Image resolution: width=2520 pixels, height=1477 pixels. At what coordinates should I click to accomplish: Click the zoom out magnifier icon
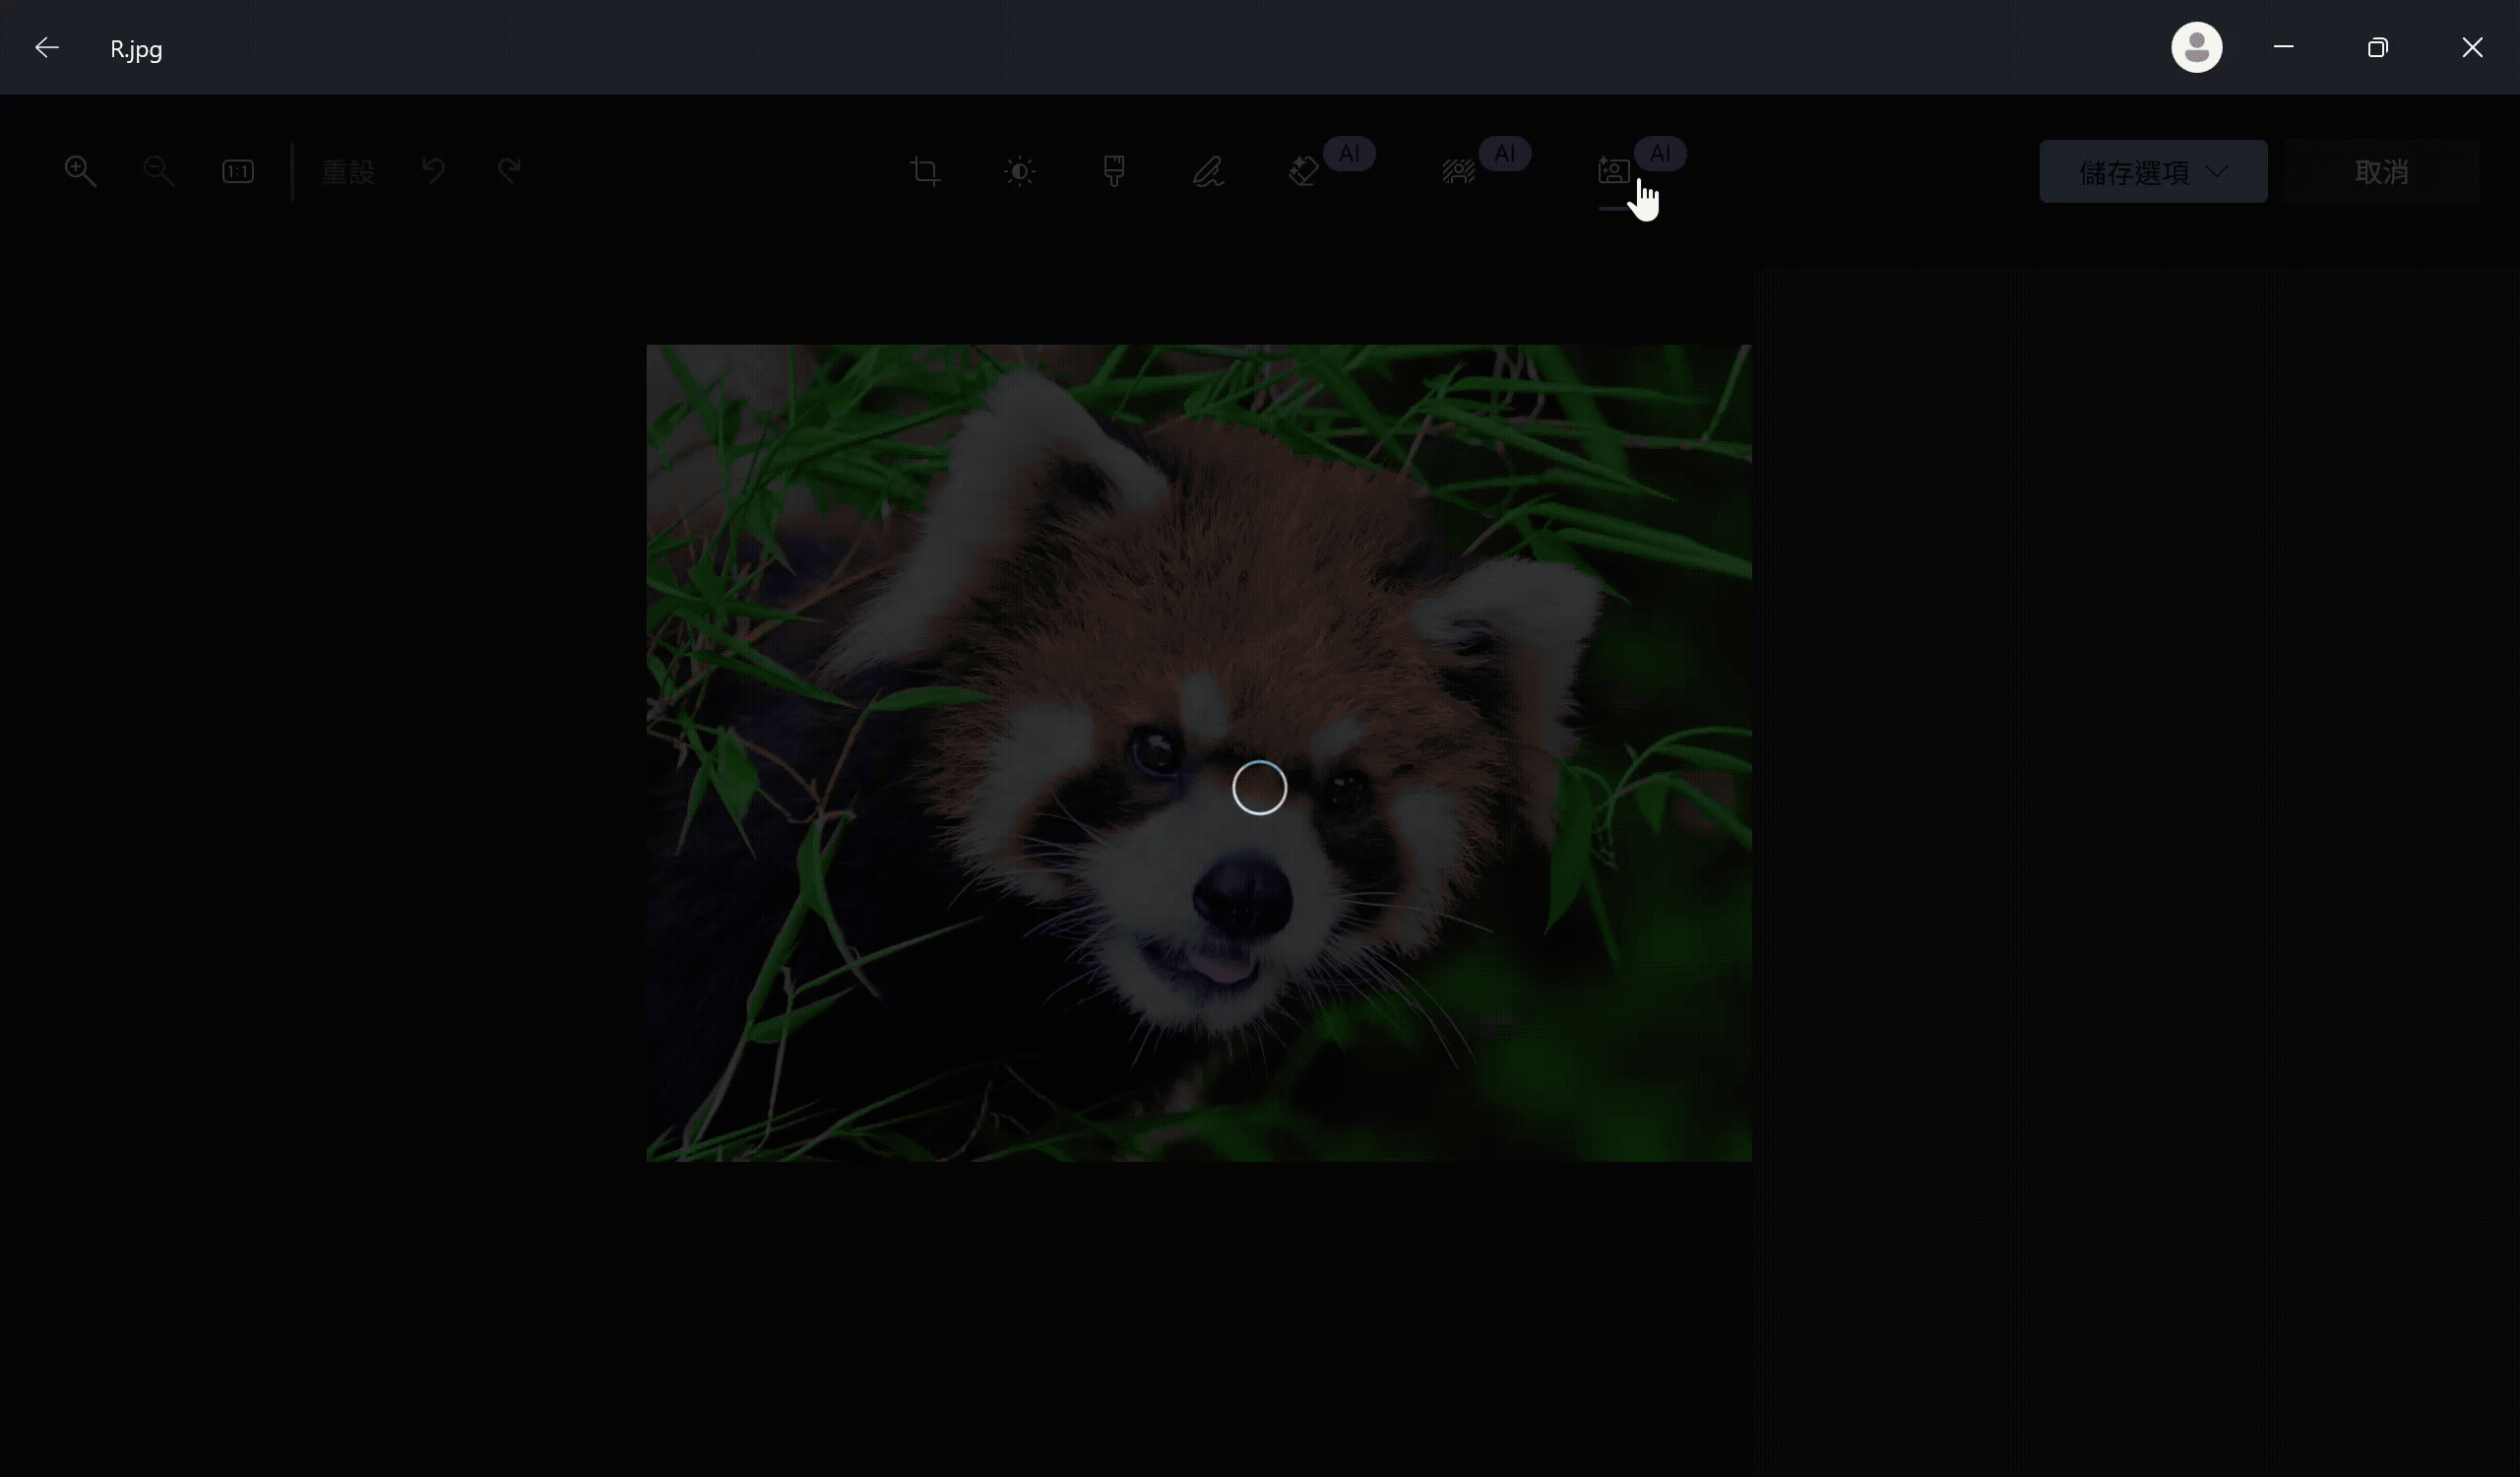[158, 171]
